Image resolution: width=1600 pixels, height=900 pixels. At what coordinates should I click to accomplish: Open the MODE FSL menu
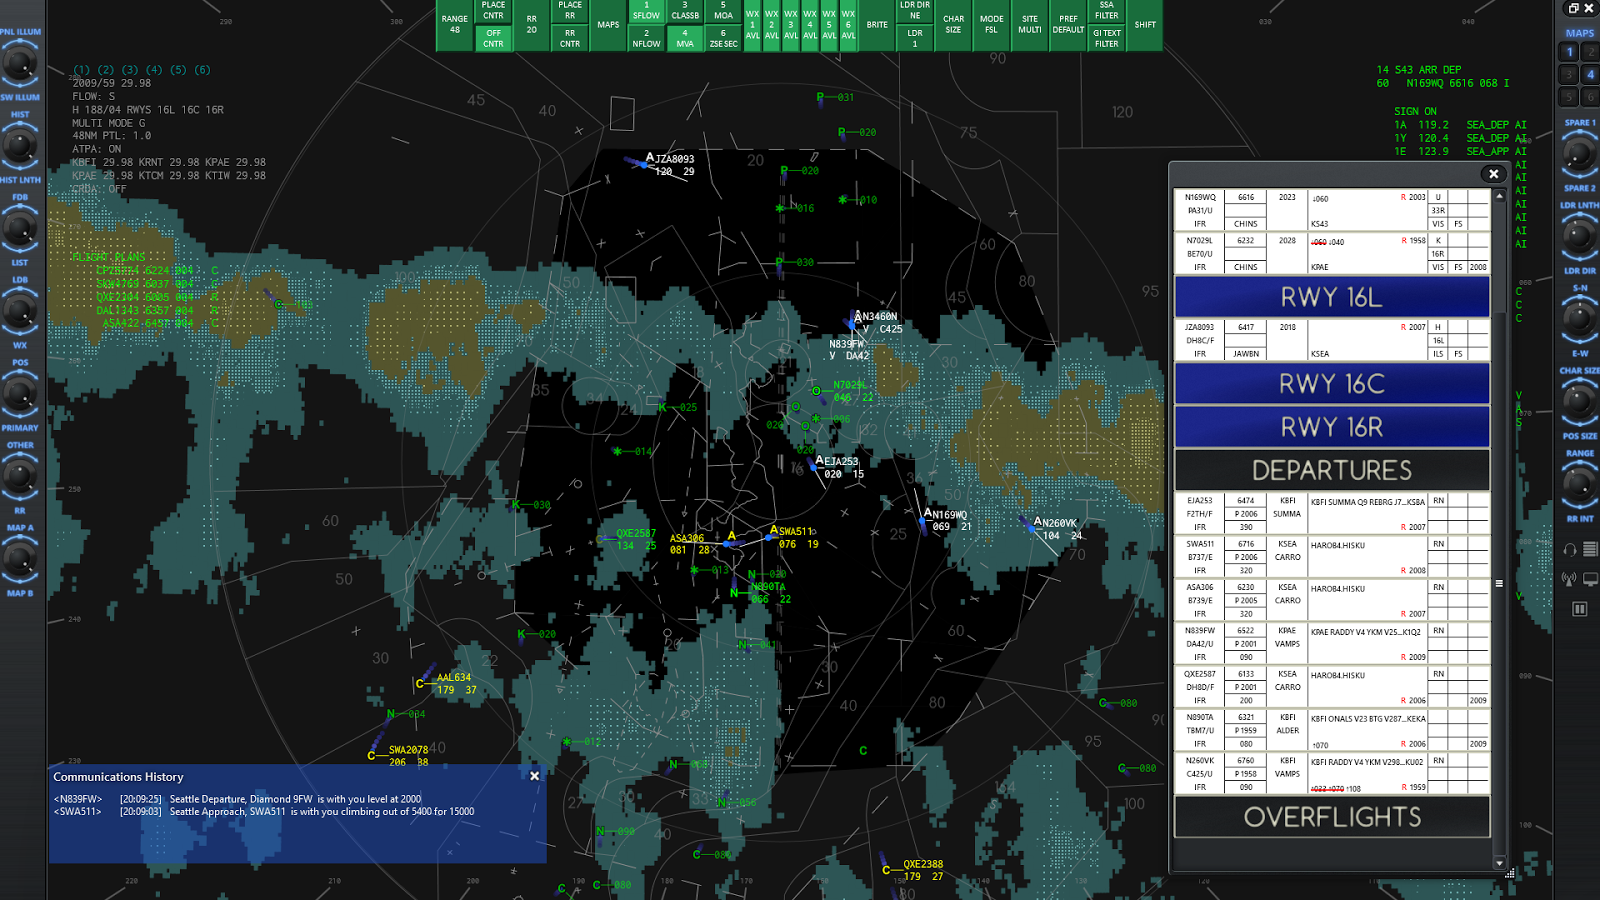(x=991, y=25)
